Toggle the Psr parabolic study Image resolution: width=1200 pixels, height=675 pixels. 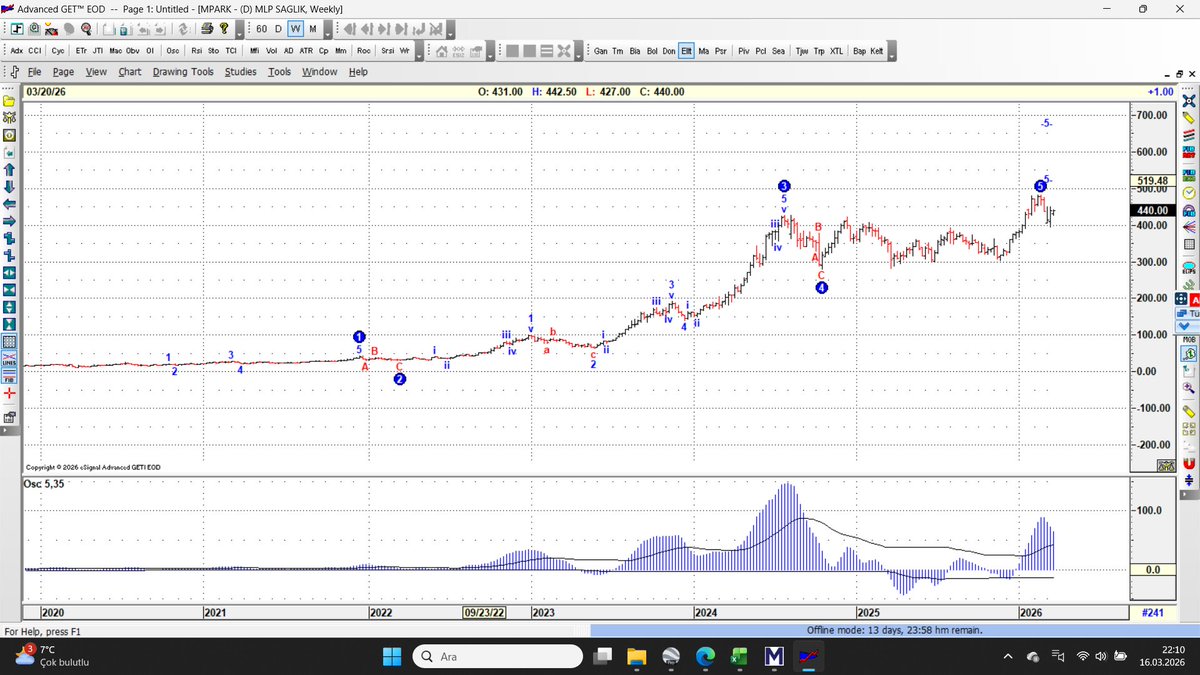pos(720,50)
